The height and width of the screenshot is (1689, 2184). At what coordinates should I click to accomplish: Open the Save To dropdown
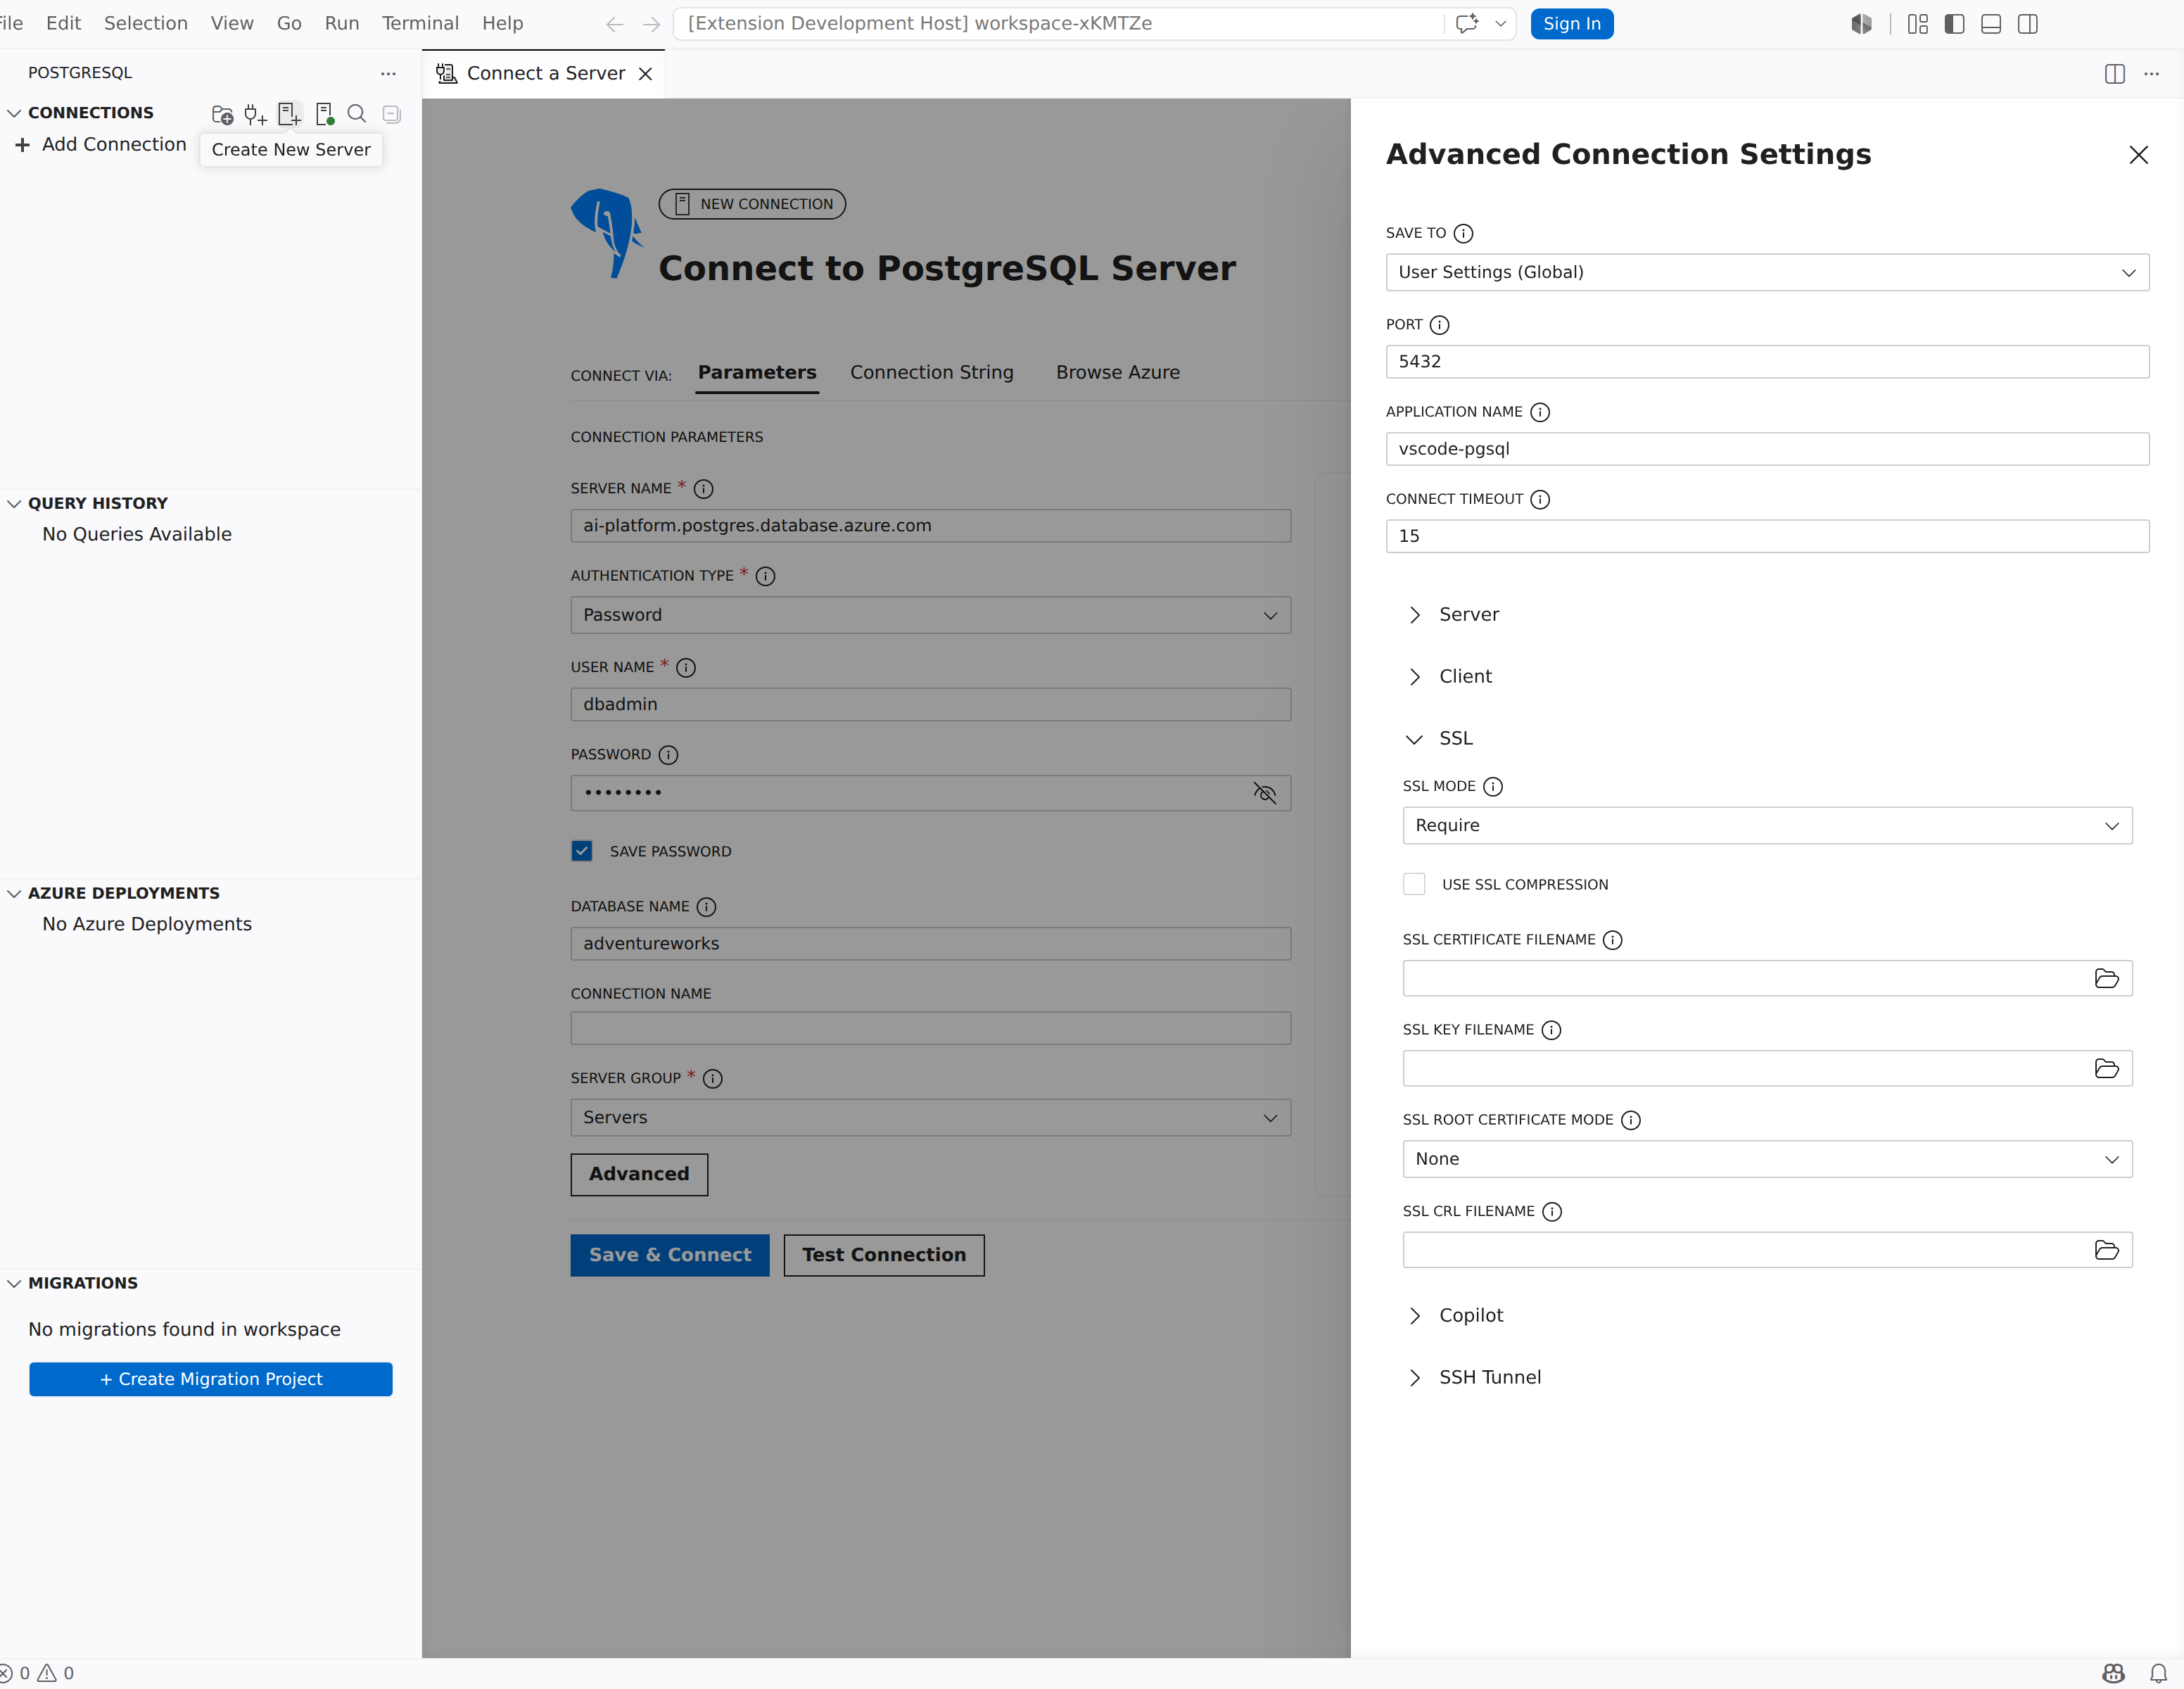click(1767, 273)
